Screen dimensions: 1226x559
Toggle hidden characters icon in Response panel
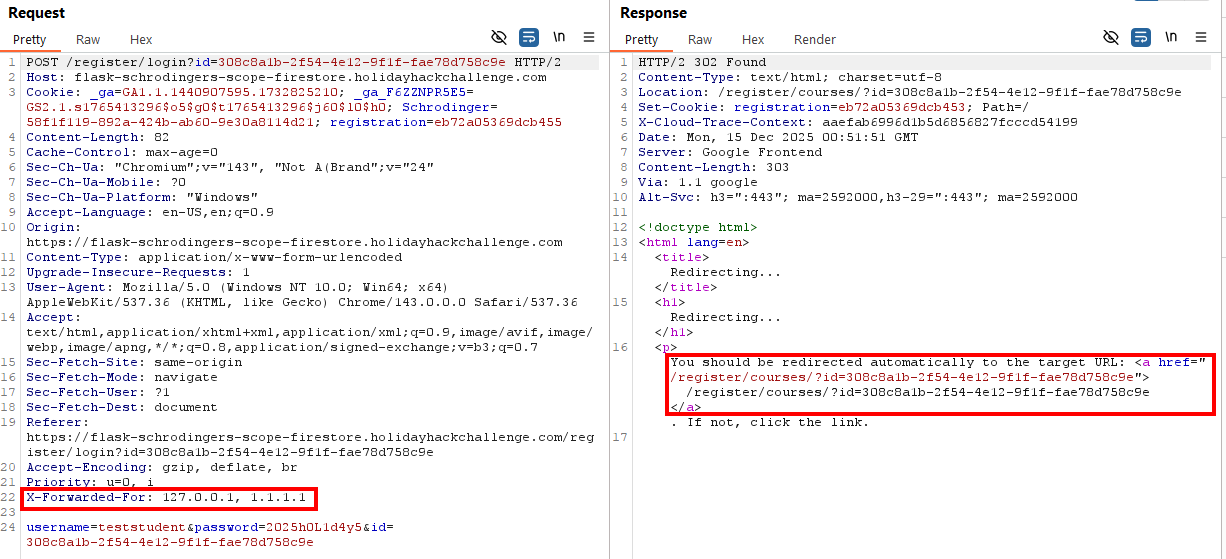coord(1111,38)
